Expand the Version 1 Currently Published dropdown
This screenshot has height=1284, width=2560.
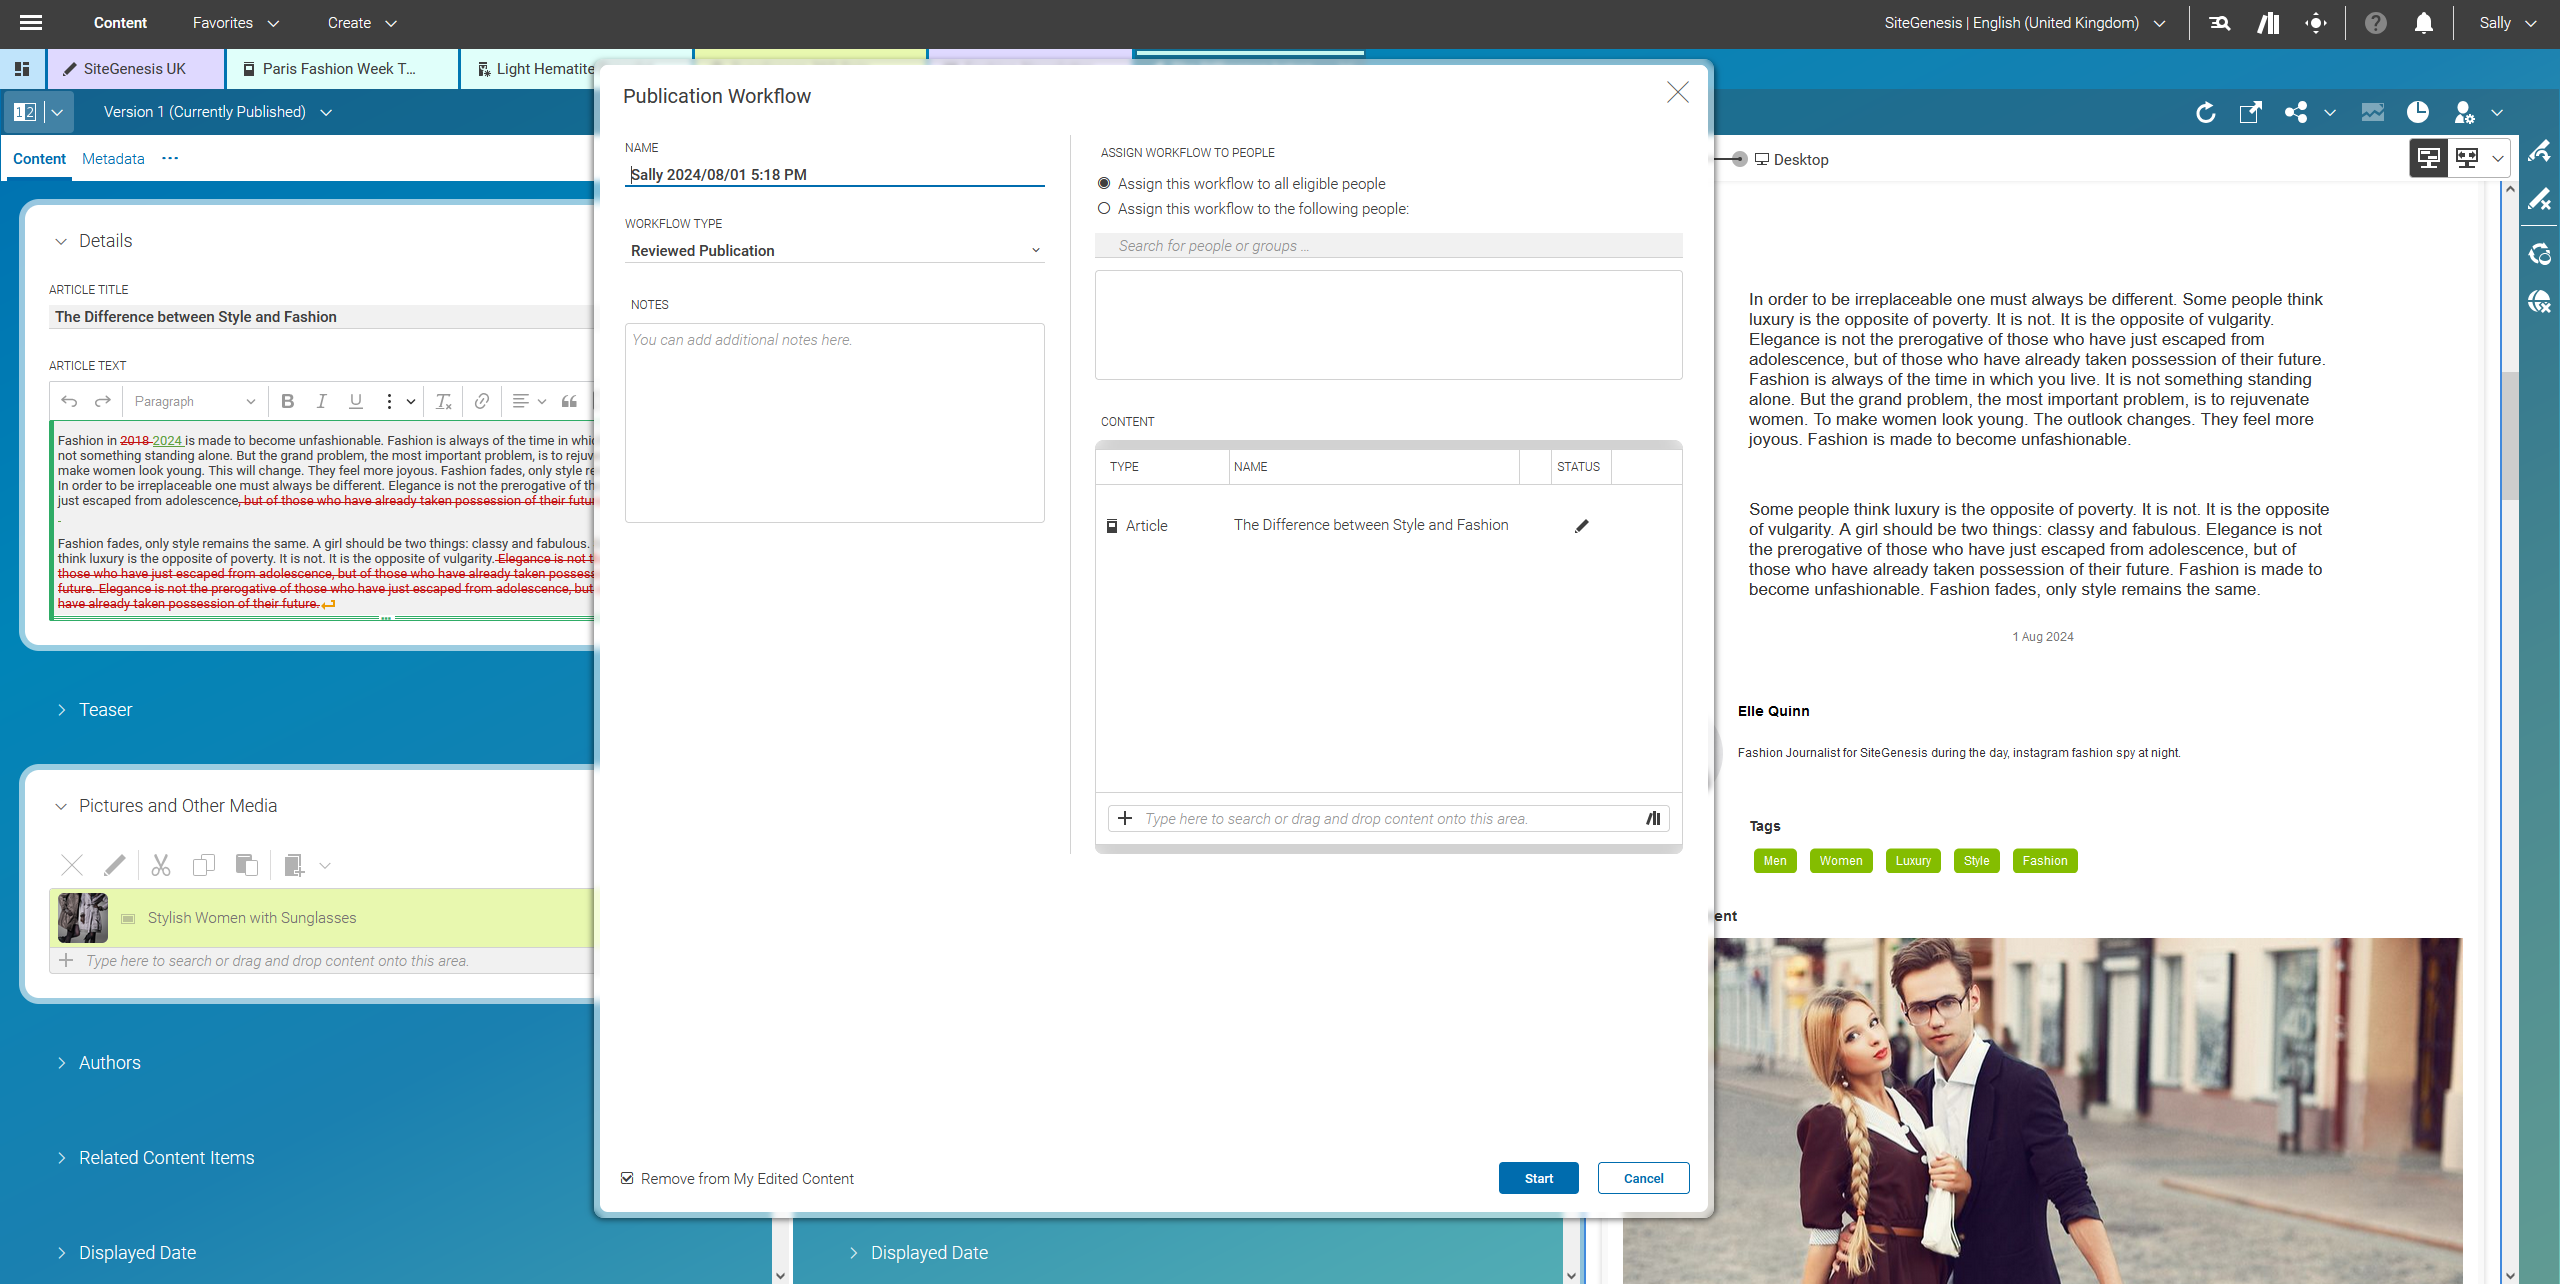[326, 112]
